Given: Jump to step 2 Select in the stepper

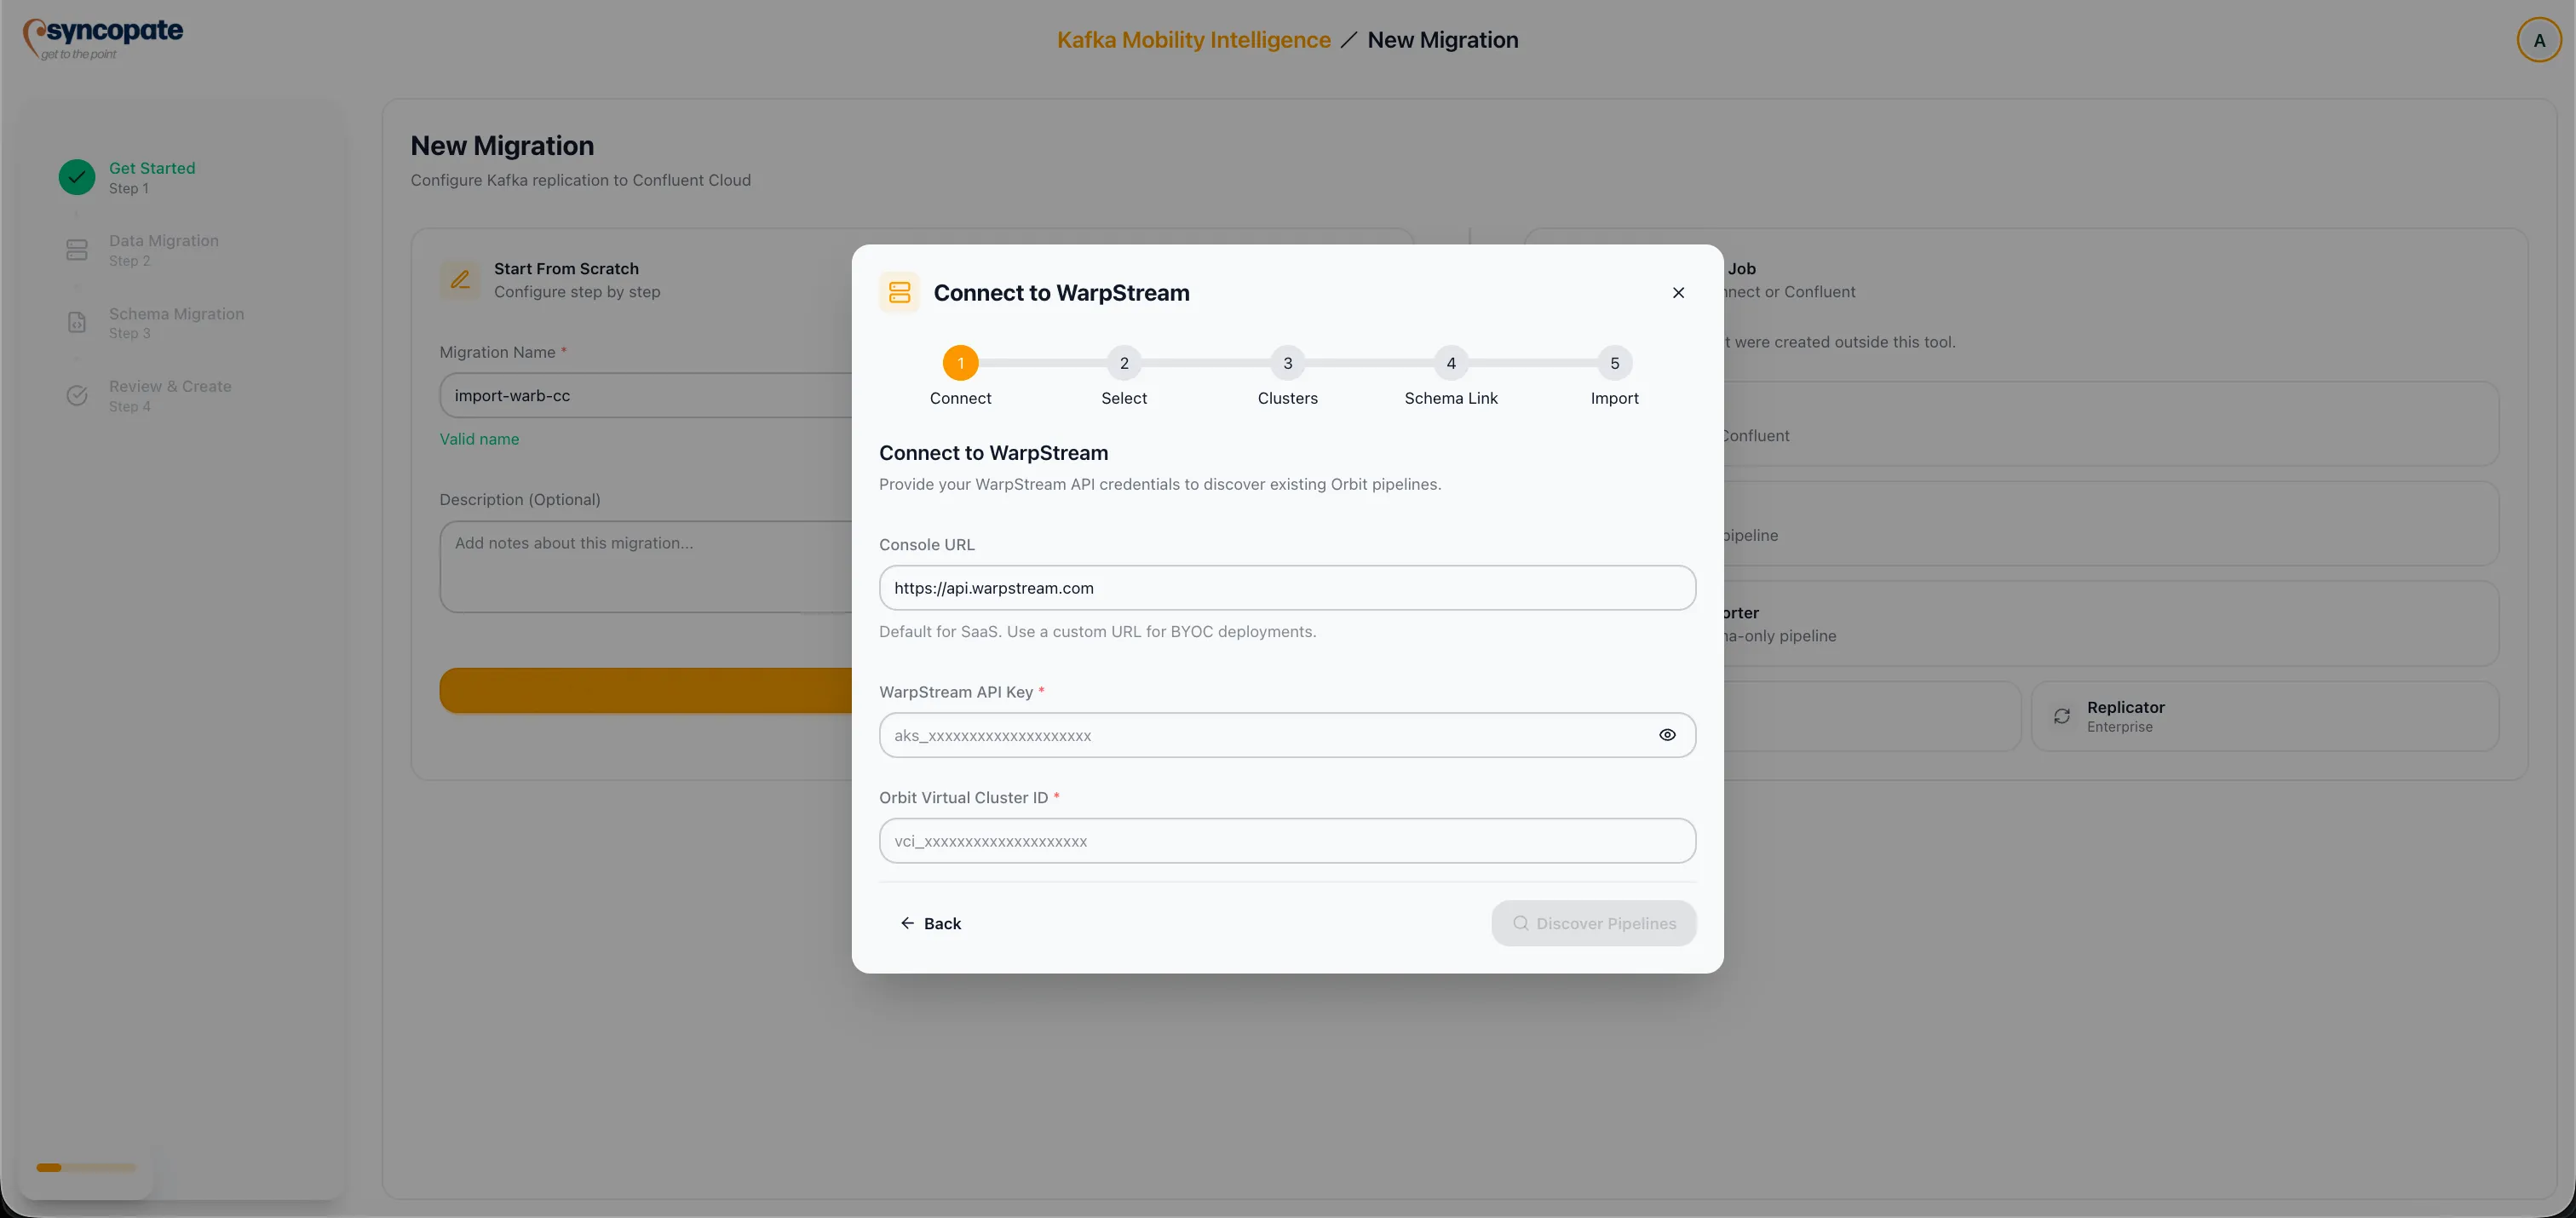Looking at the screenshot, I should pyautogui.click(x=1124, y=363).
